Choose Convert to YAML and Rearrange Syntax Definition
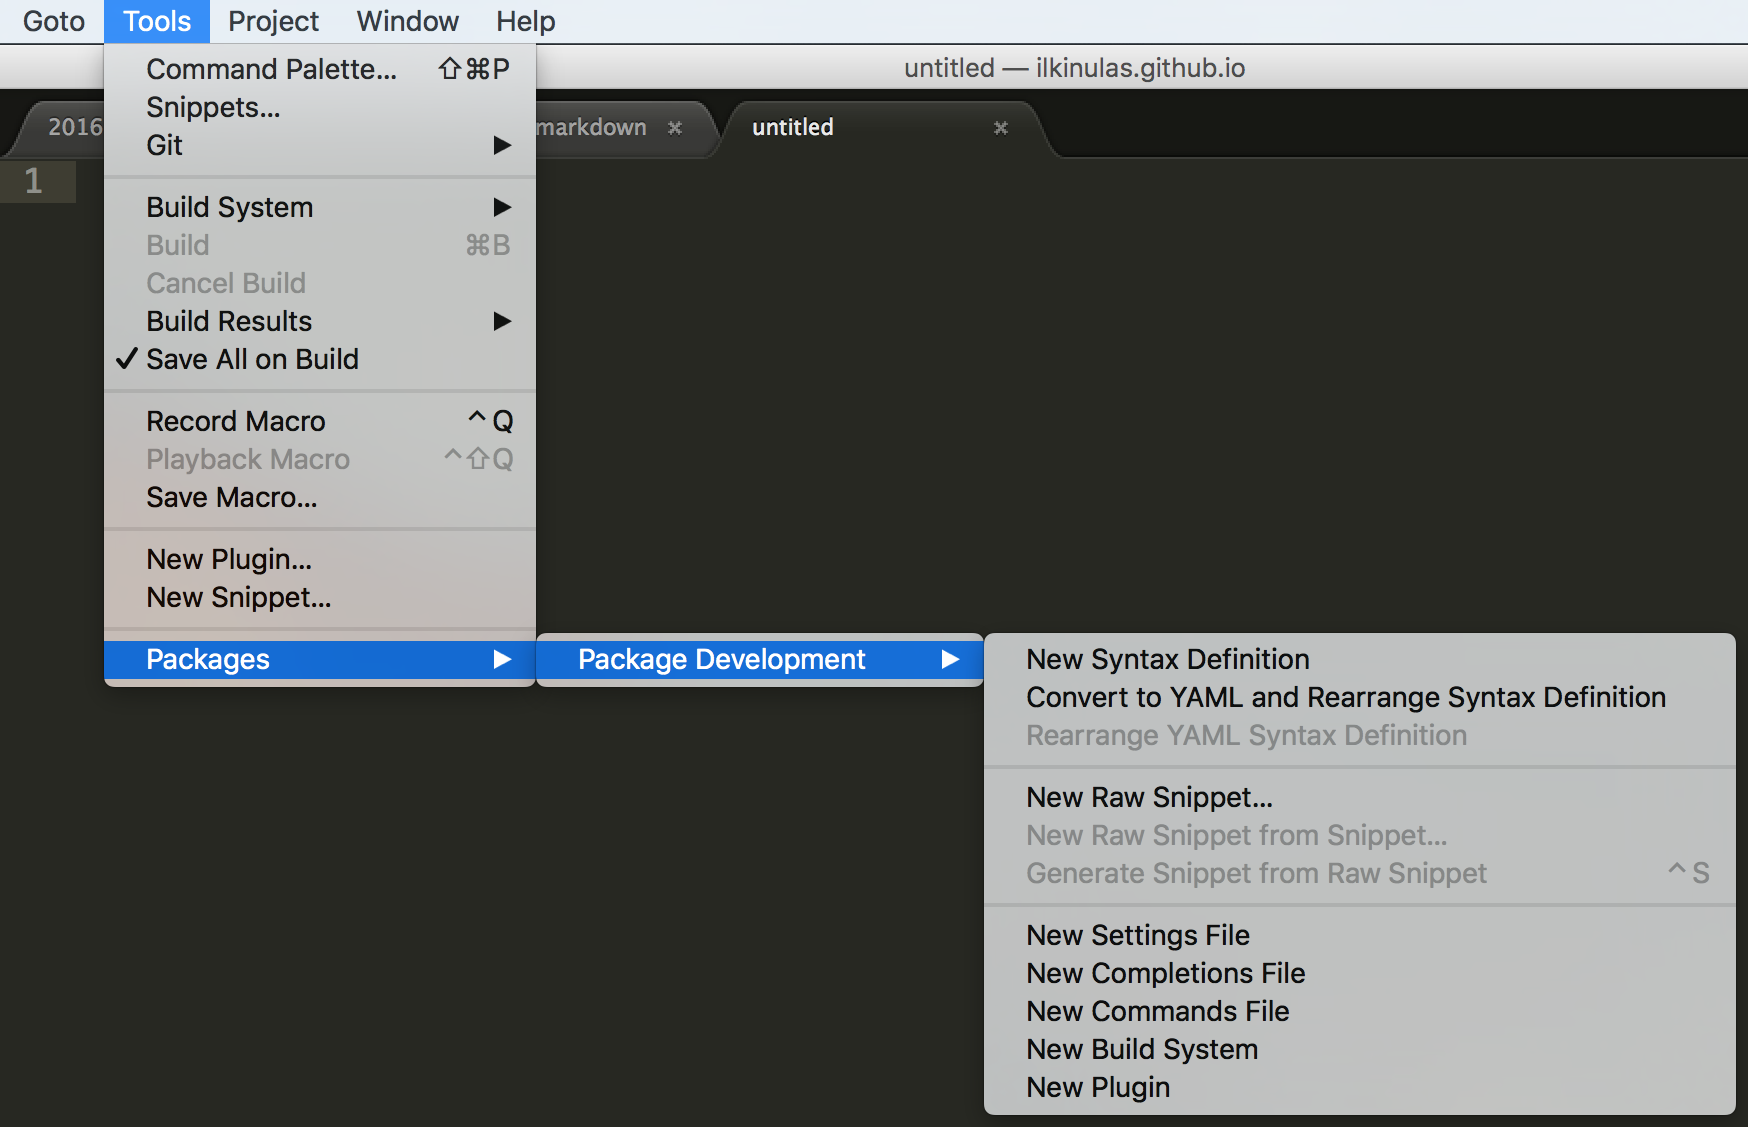The image size is (1748, 1127). (1360, 697)
